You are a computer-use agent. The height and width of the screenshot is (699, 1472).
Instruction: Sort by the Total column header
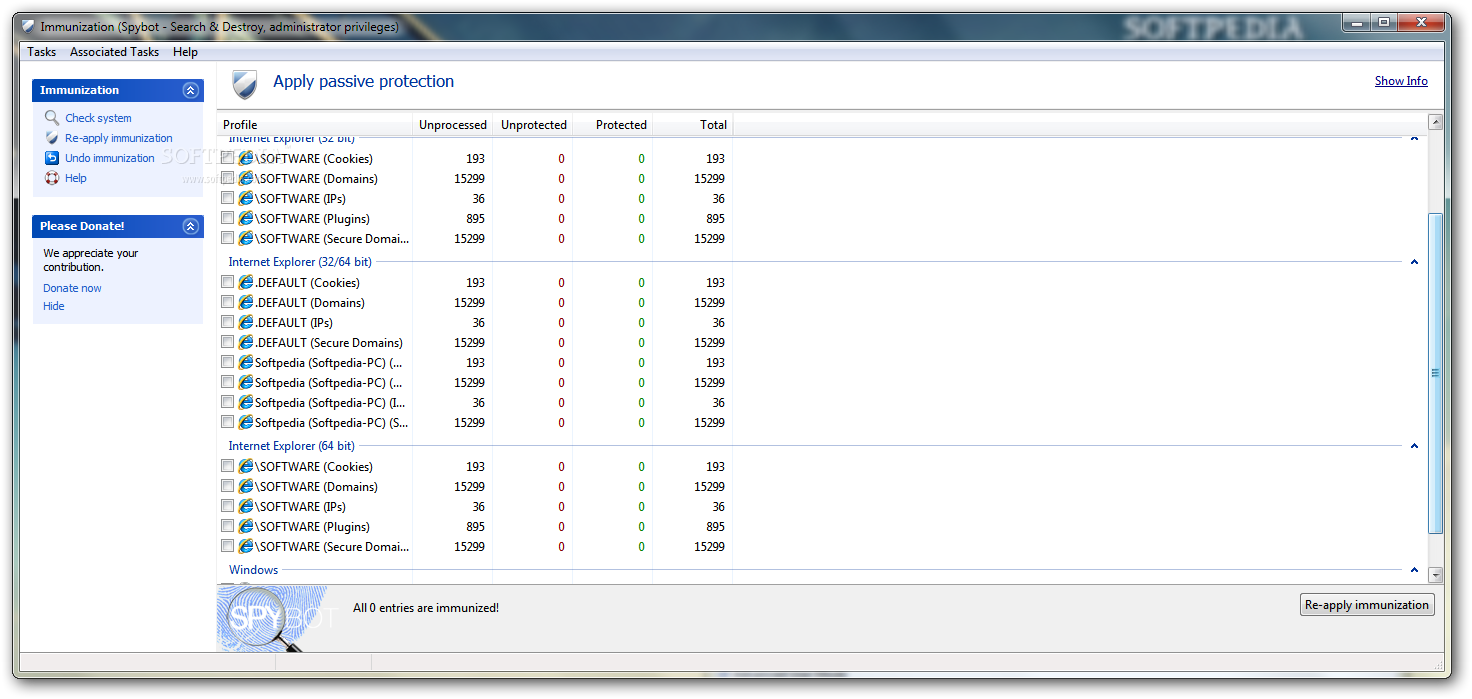pos(693,125)
